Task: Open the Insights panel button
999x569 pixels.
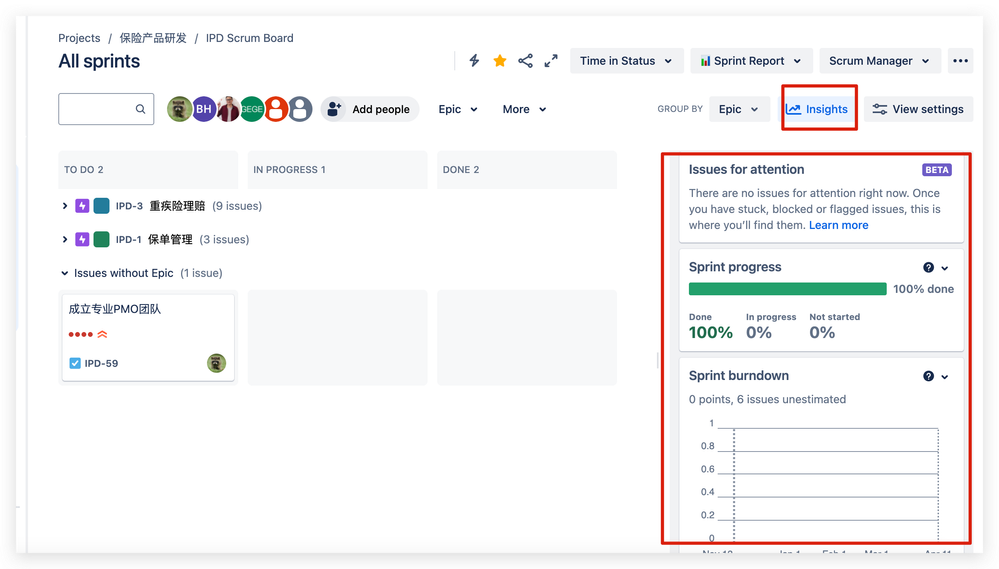Action: point(817,109)
